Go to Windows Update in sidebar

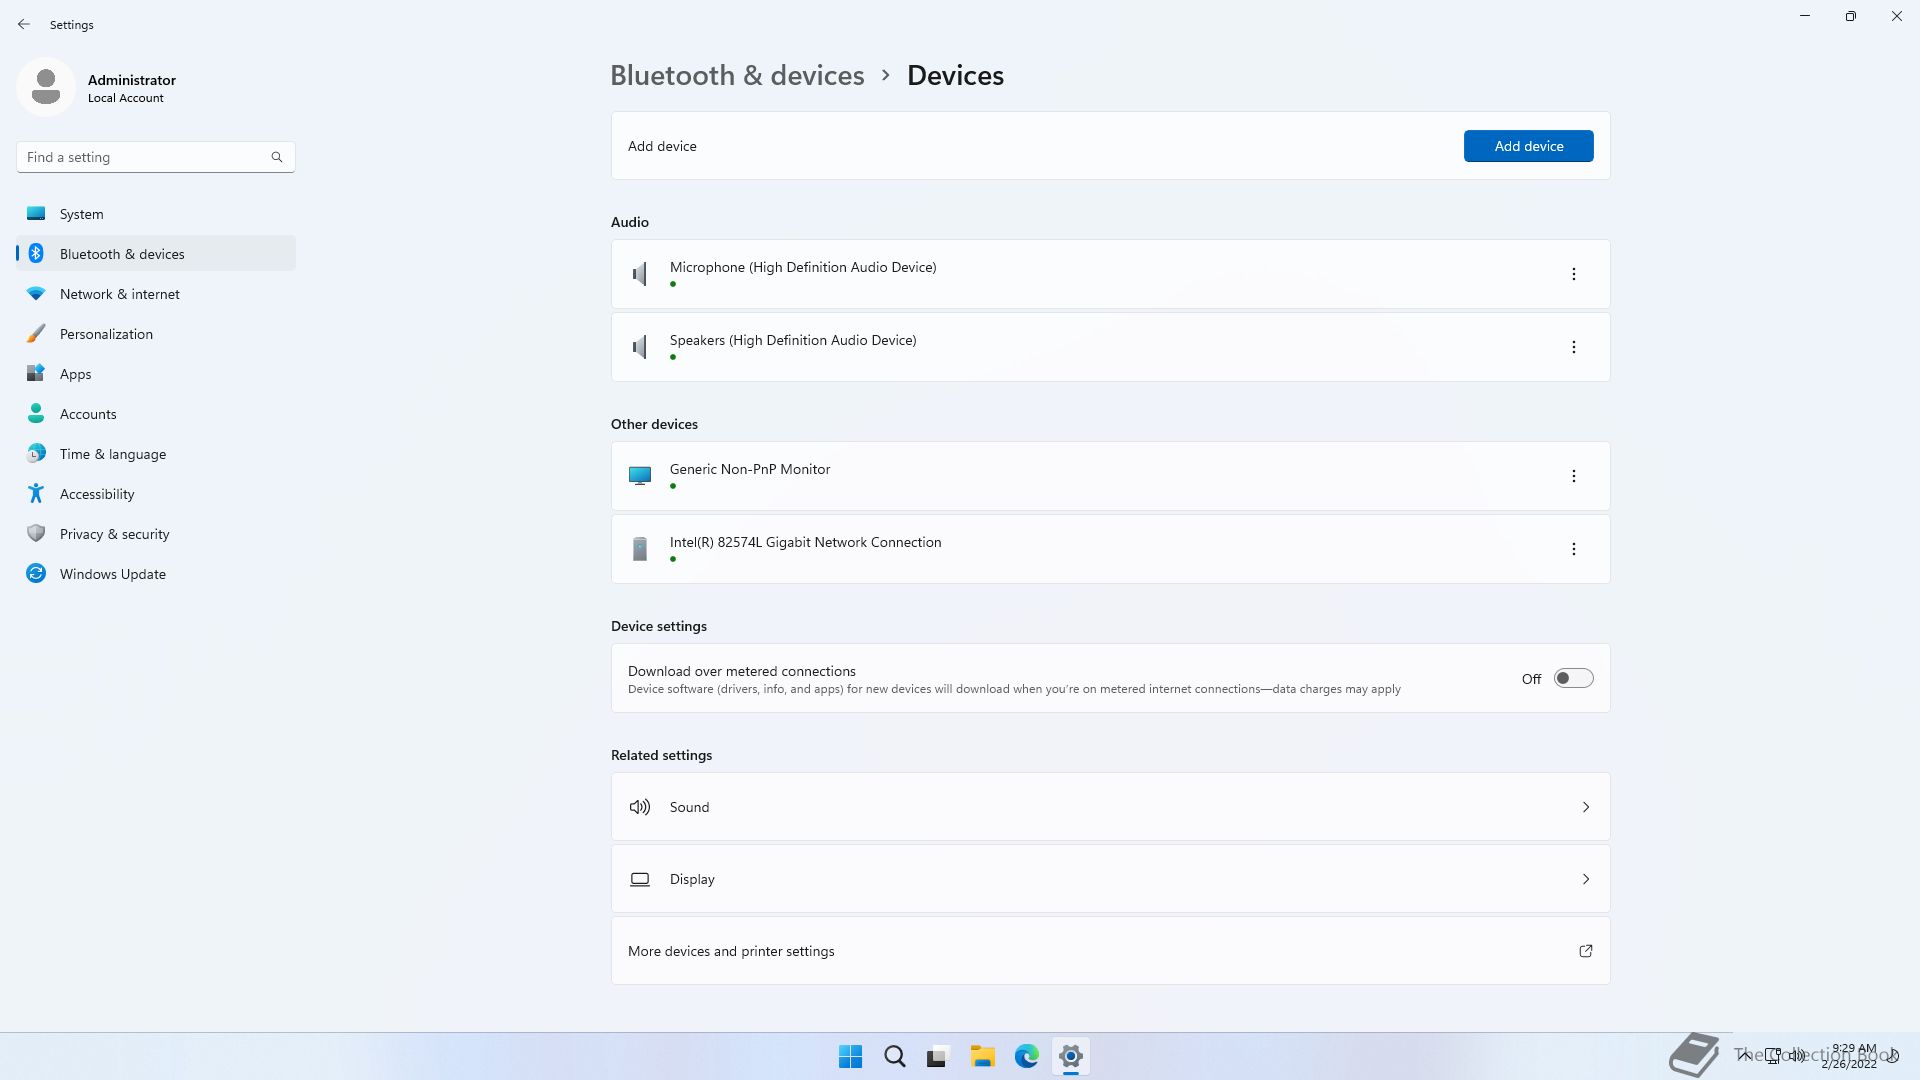(112, 574)
